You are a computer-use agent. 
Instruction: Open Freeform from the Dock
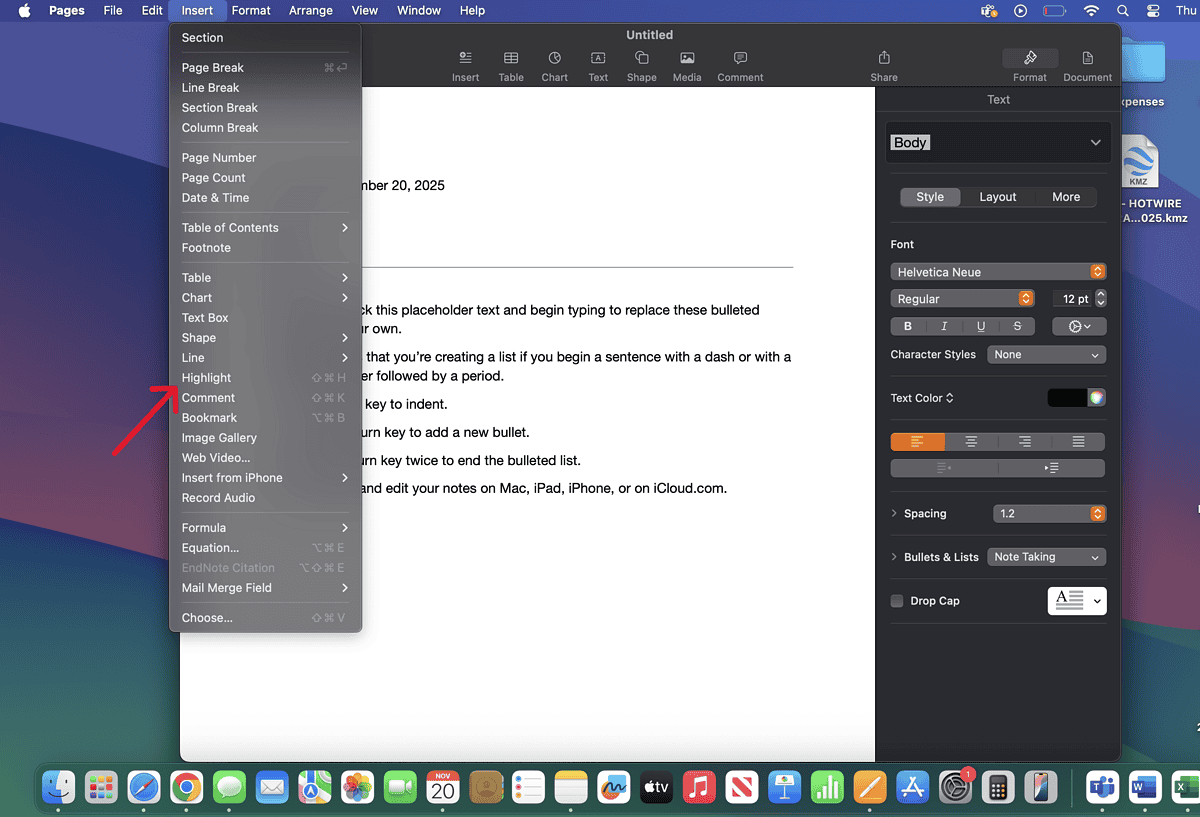(x=613, y=788)
